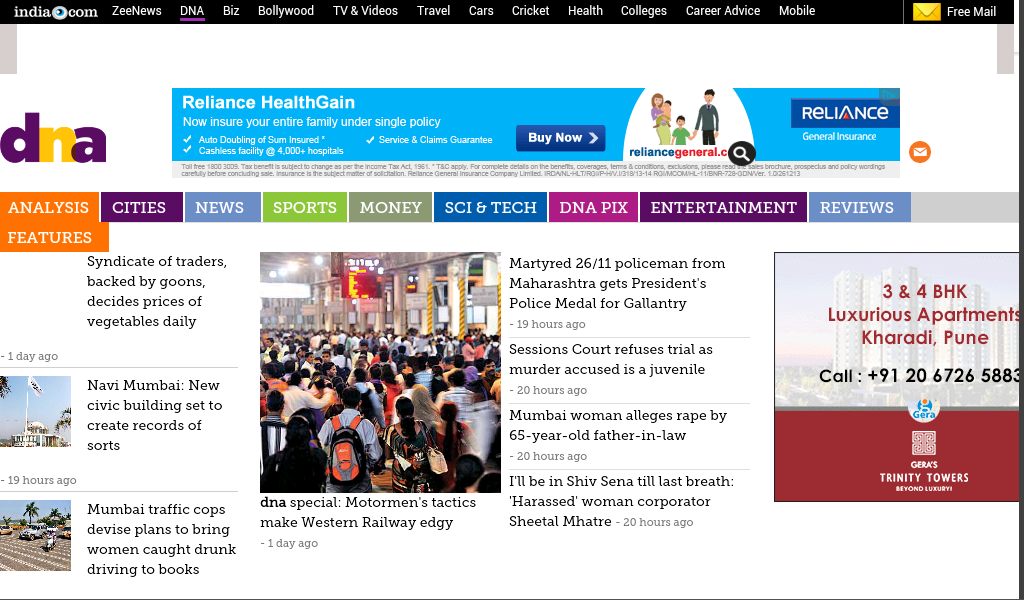Open Cars in top bar
Viewport: 1024px width, 600px height.
481,10
